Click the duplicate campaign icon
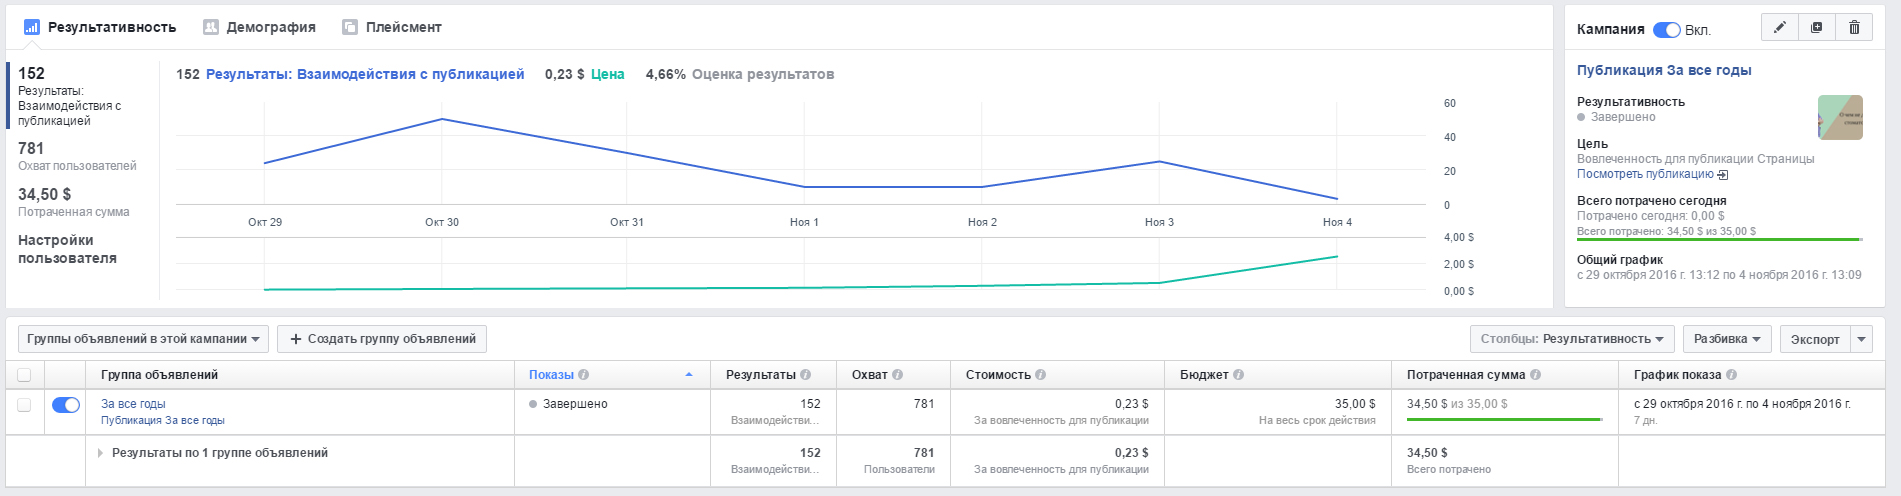This screenshot has width=1901, height=496. coord(1817,28)
